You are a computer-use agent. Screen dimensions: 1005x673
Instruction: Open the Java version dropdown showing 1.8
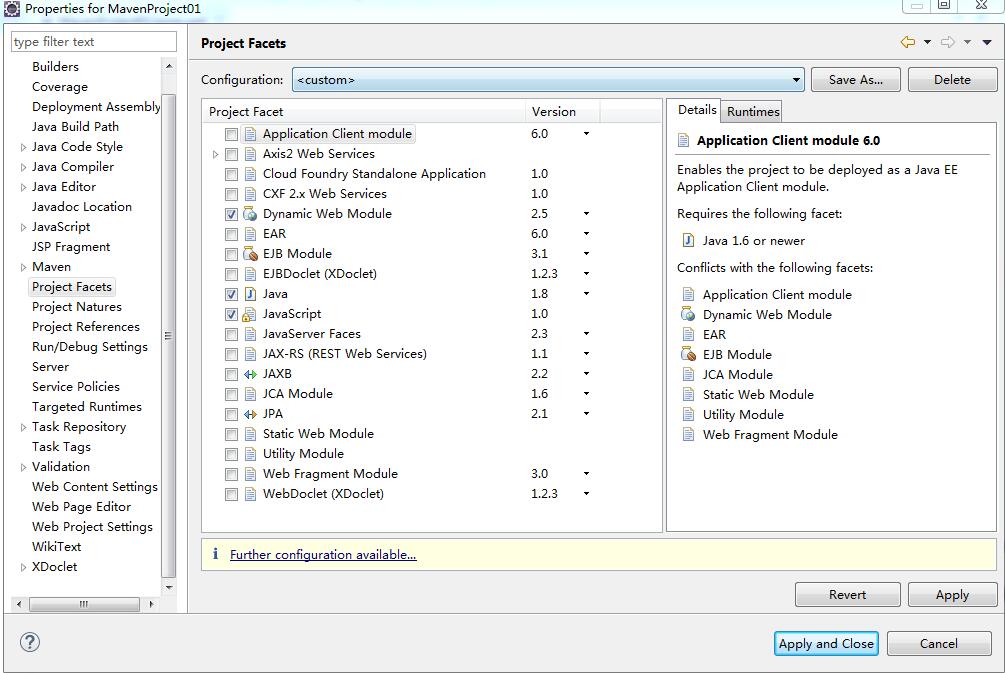586,293
